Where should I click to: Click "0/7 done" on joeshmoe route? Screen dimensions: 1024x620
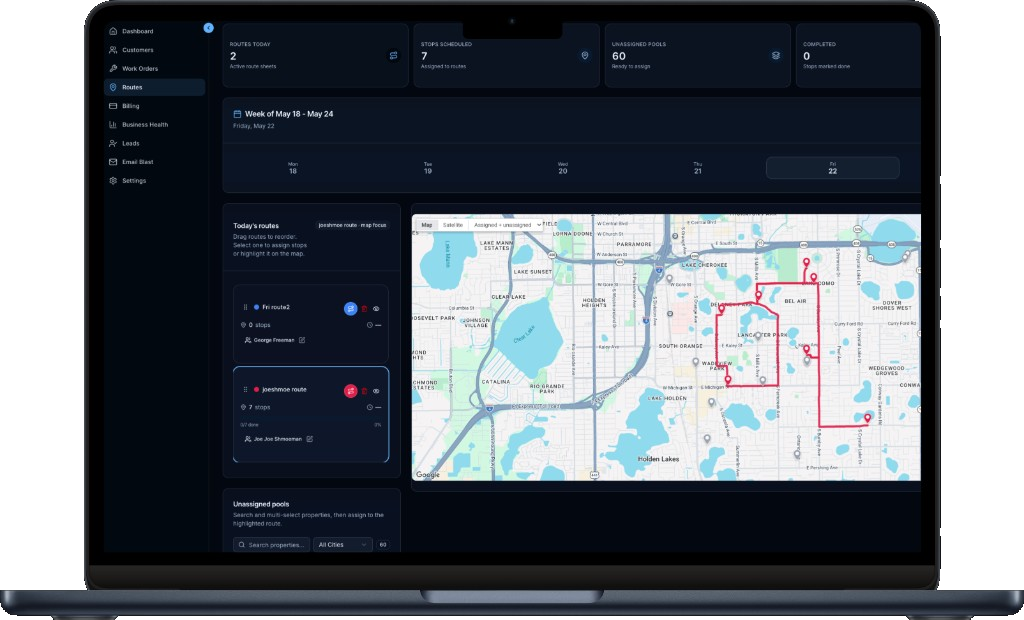pos(249,425)
